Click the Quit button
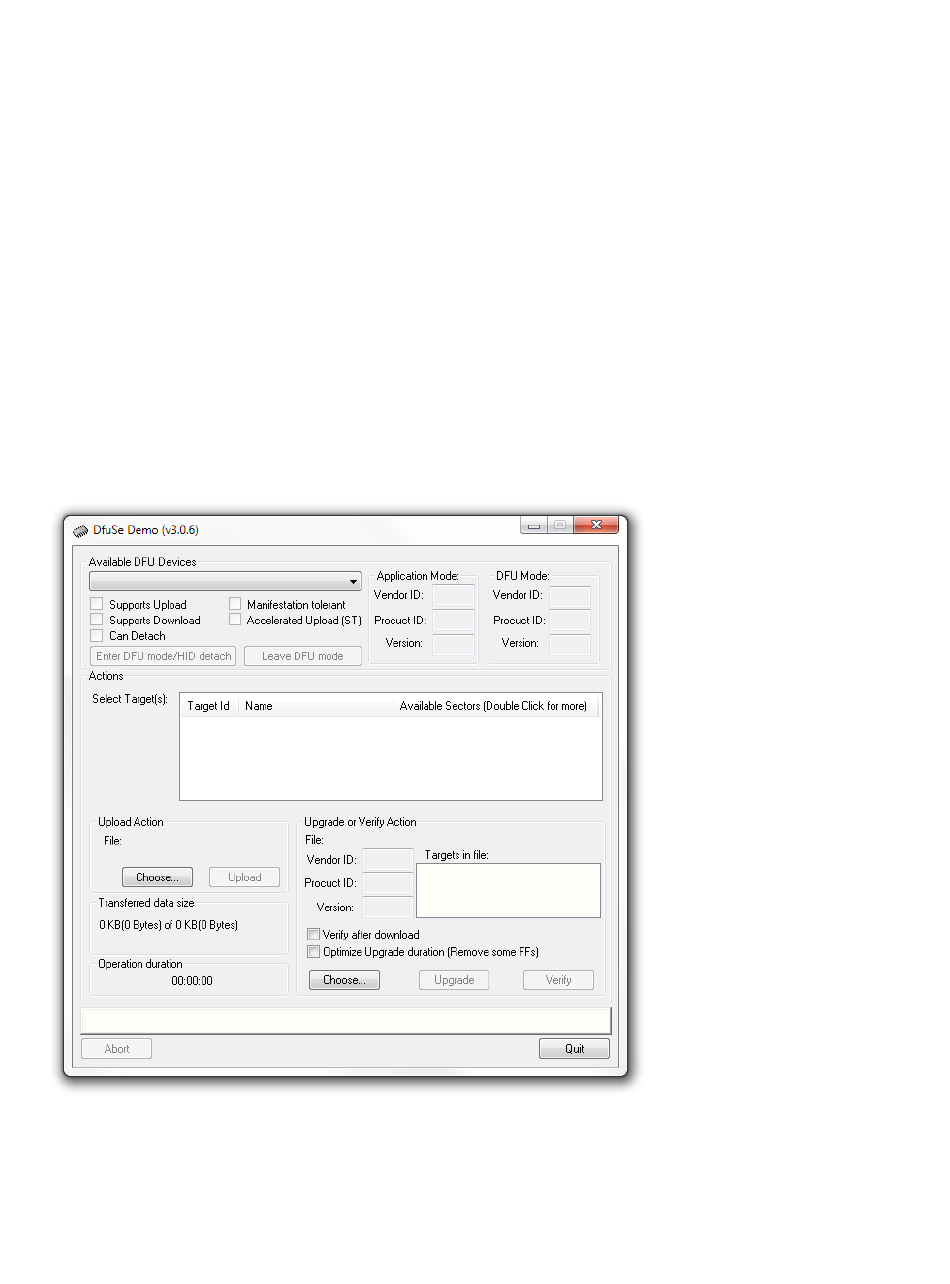950x1284 pixels. 574,1049
